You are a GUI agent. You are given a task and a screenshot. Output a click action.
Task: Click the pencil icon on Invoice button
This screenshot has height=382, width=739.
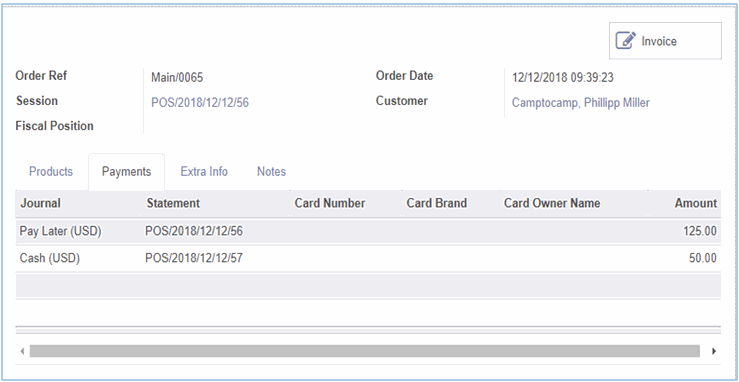(x=626, y=41)
